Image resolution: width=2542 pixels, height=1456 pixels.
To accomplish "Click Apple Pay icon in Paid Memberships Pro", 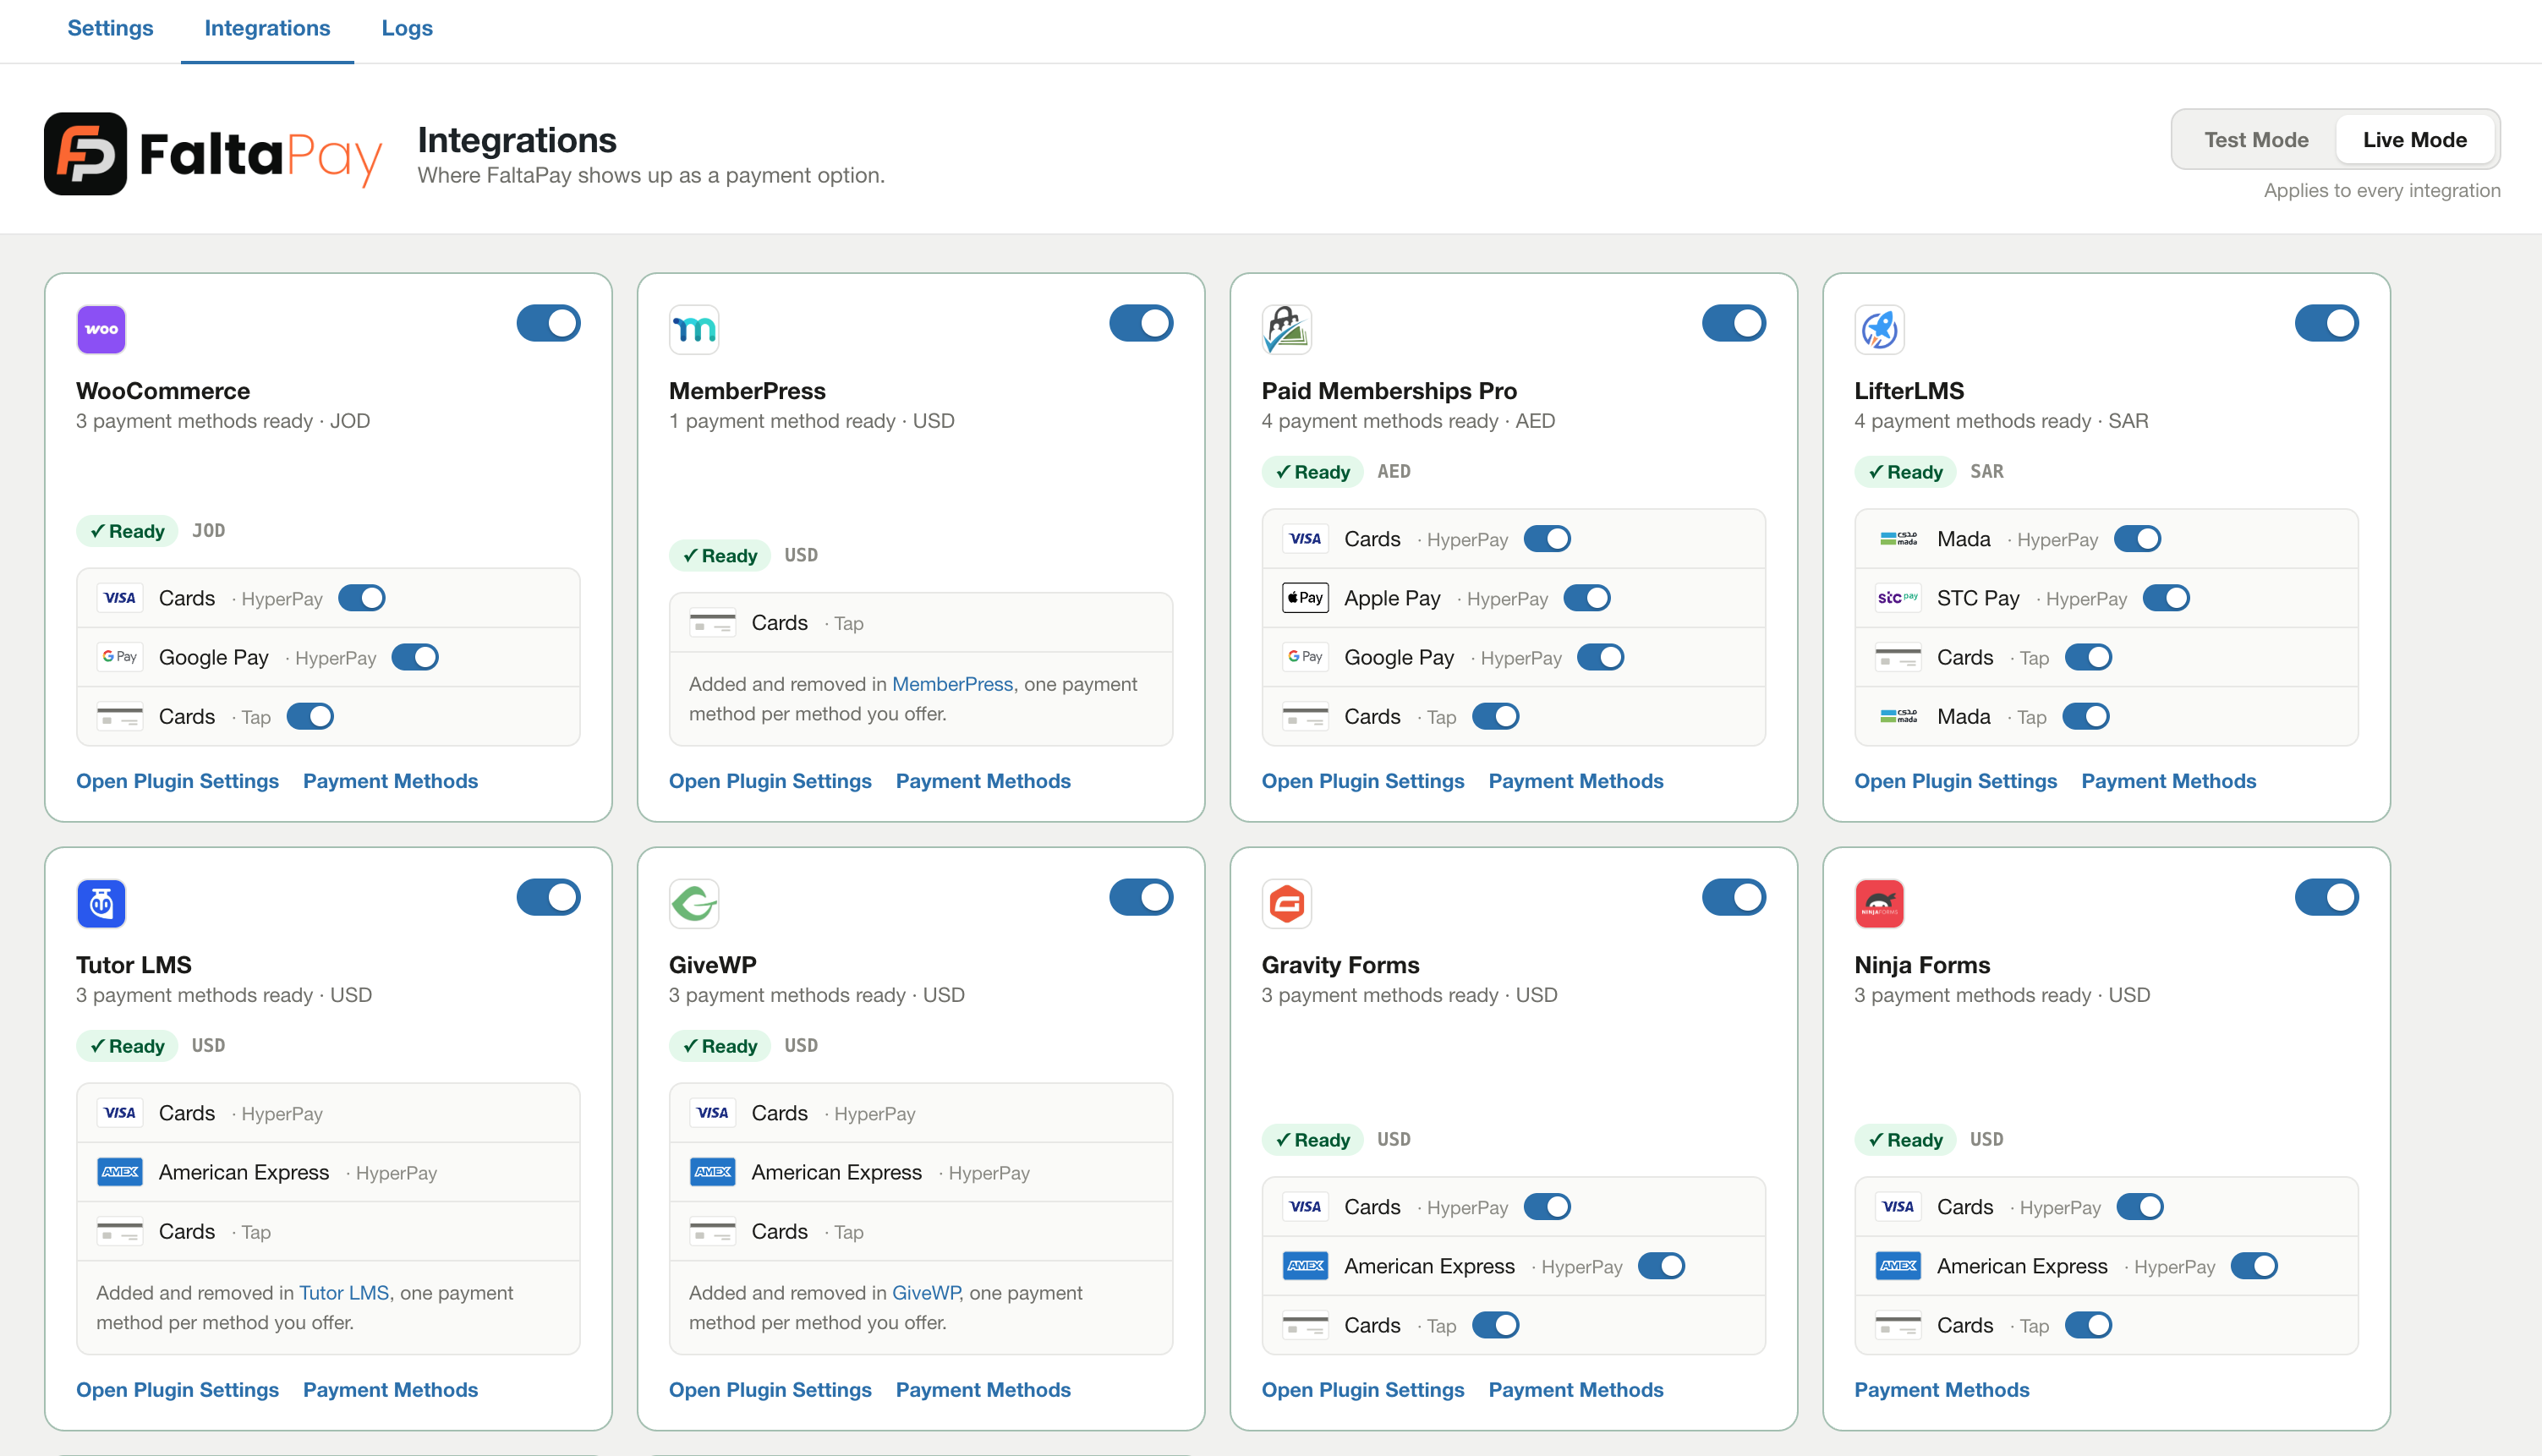I will (1305, 598).
